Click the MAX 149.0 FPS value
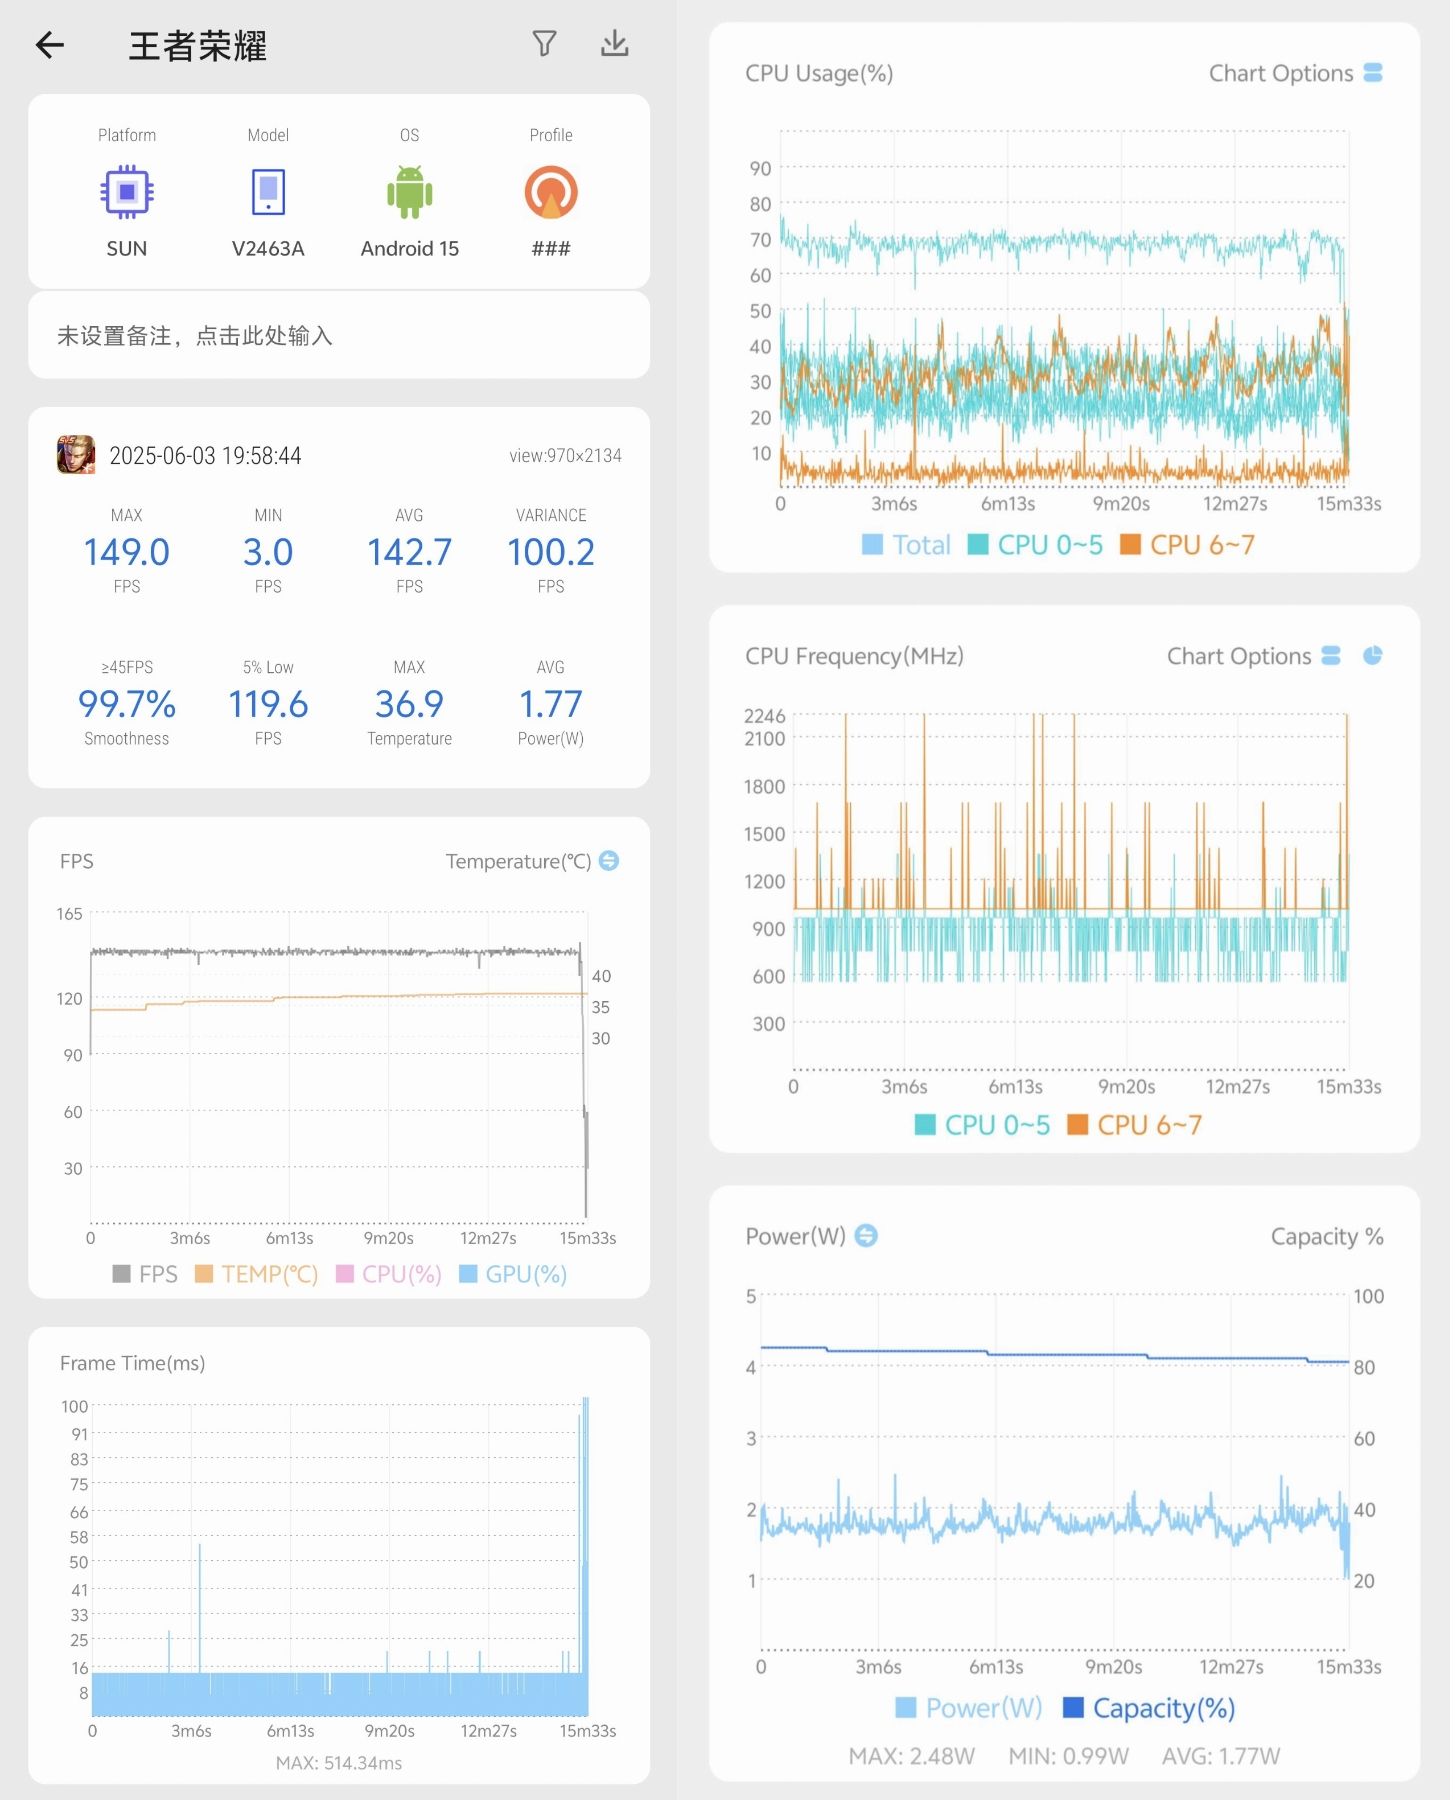Screen dimensions: 1450x1800 127,552
